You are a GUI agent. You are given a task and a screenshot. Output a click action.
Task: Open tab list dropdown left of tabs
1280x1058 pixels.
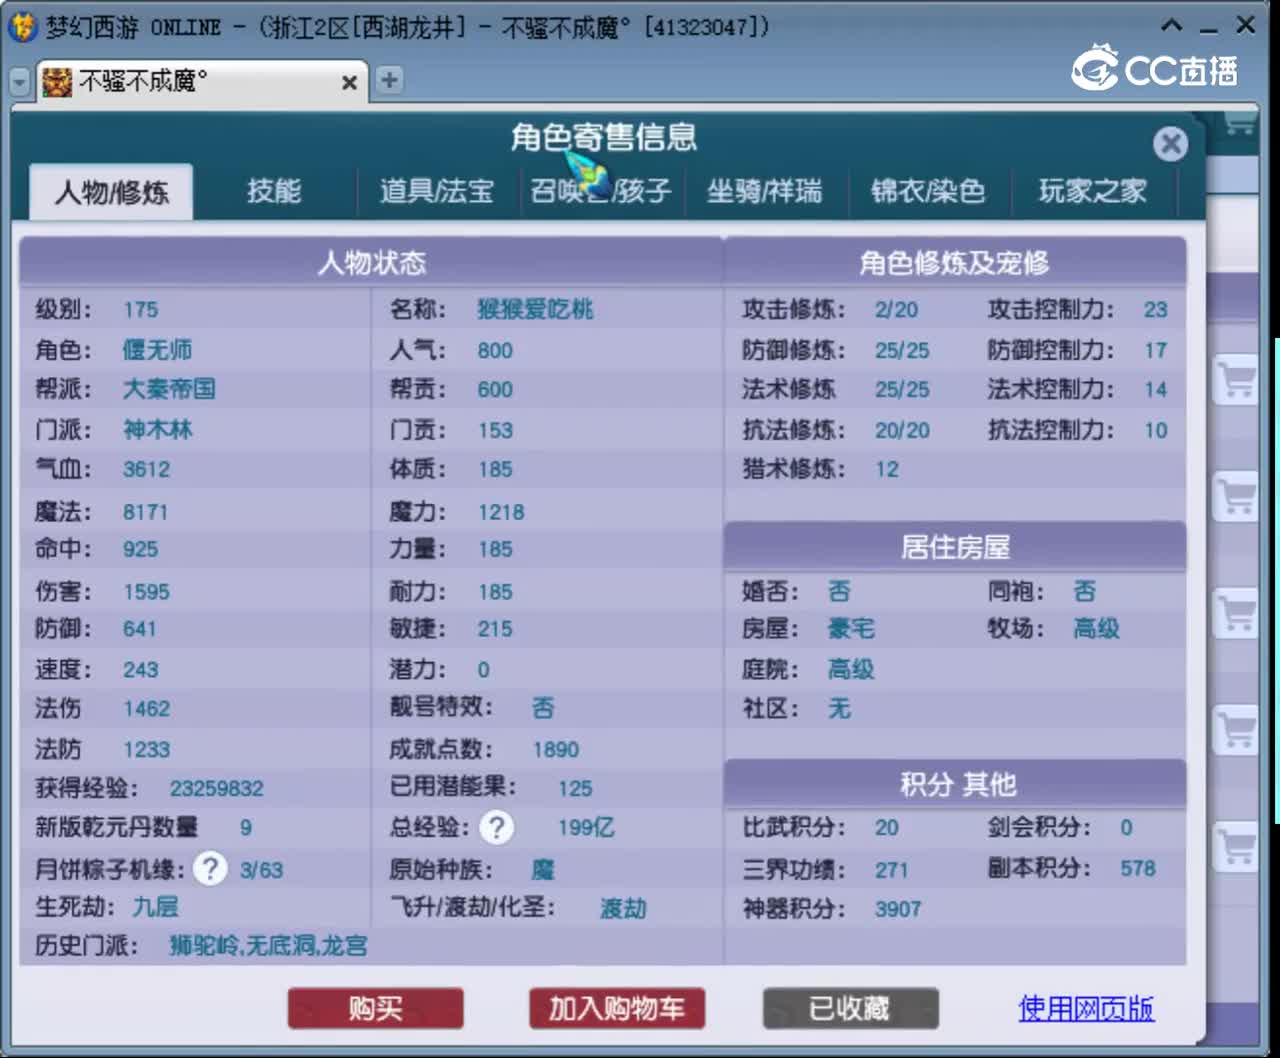tap(19, 82)
